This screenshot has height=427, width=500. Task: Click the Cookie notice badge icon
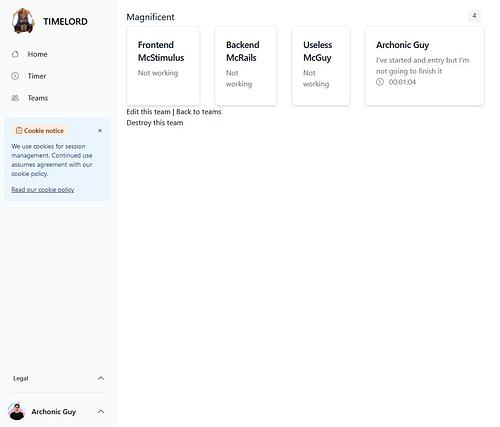point(19,131)
